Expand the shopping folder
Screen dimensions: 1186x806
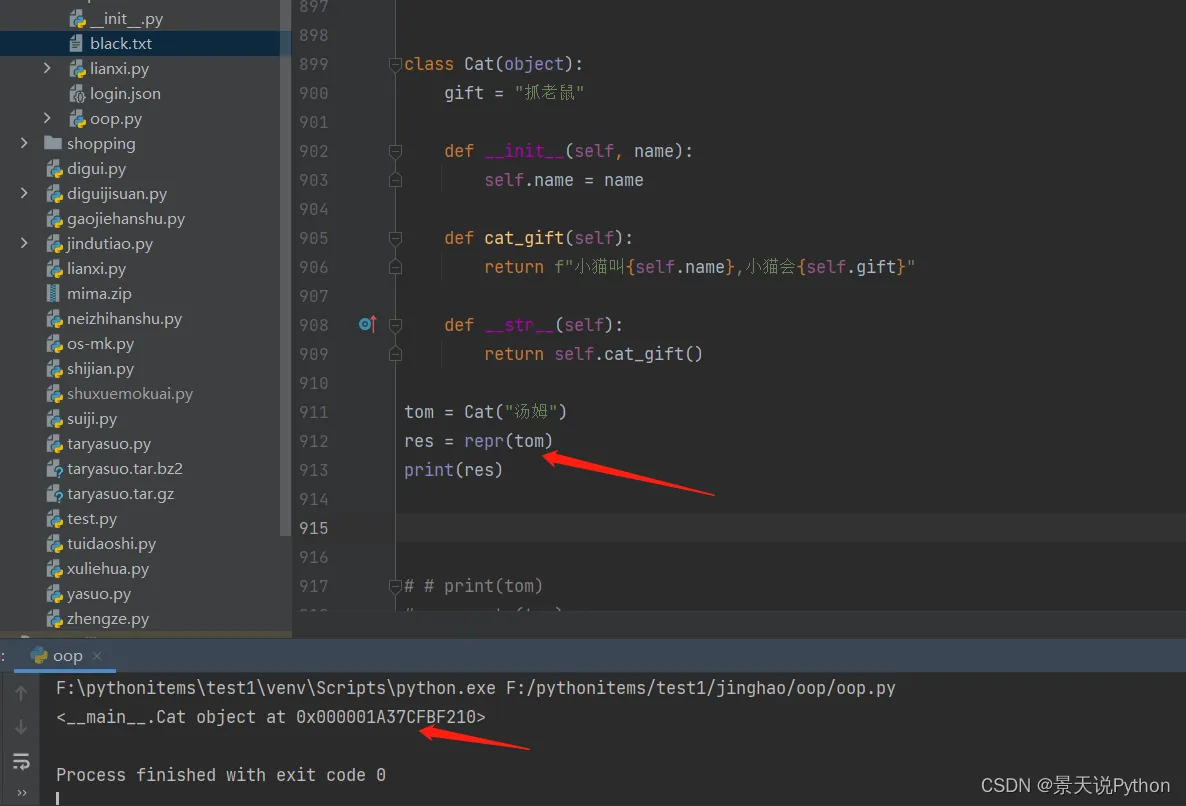click(24, 144)
